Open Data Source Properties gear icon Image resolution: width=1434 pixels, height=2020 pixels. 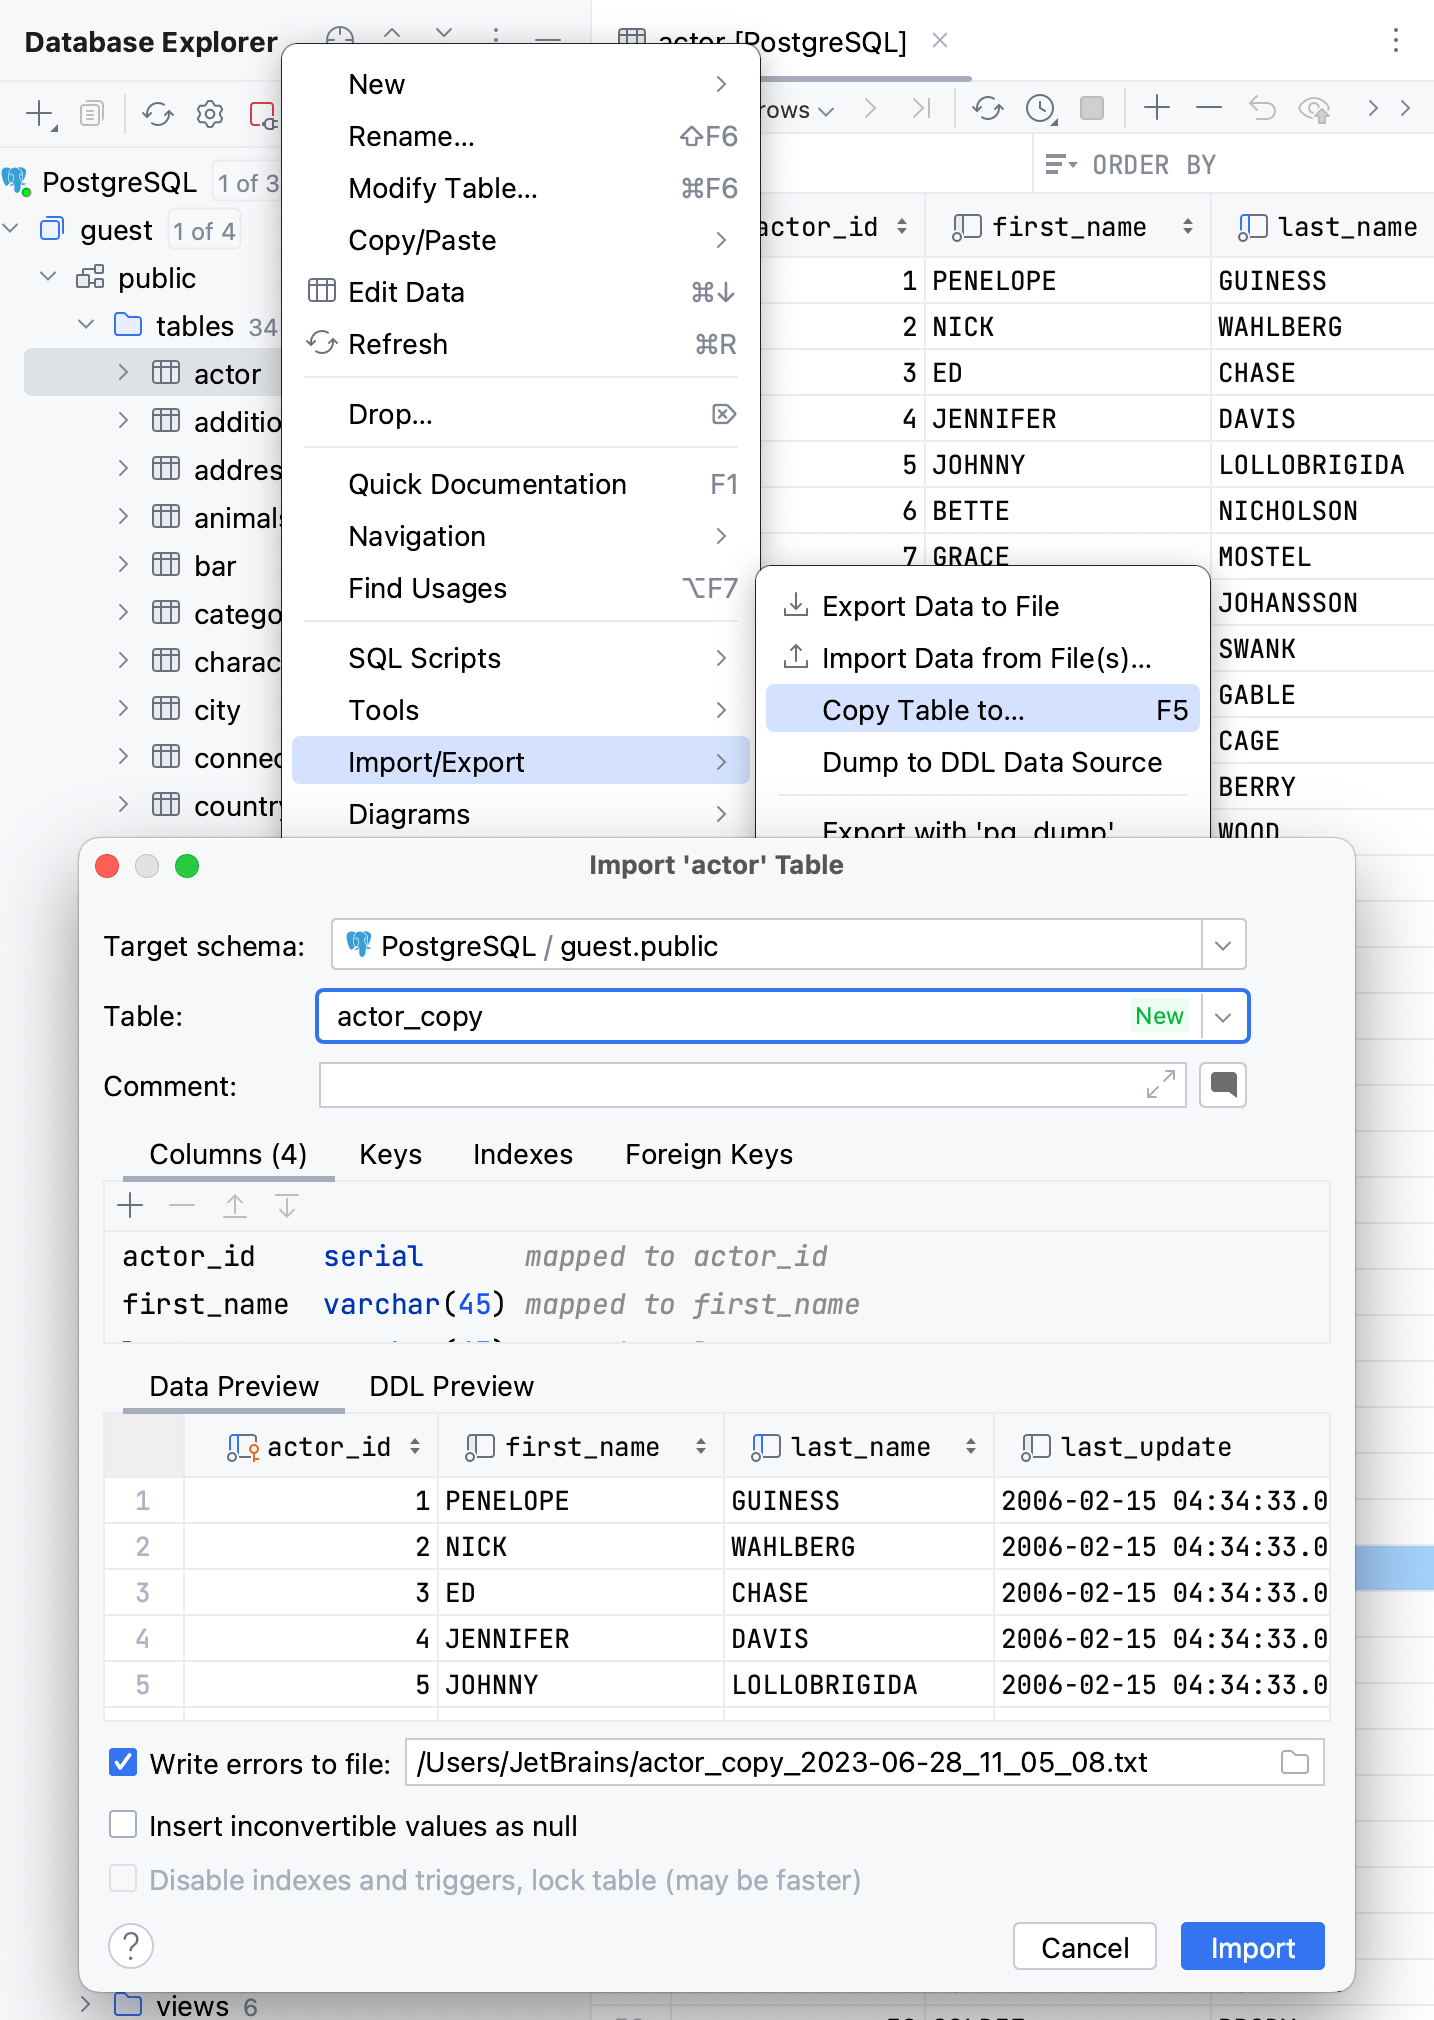point(210,114)
